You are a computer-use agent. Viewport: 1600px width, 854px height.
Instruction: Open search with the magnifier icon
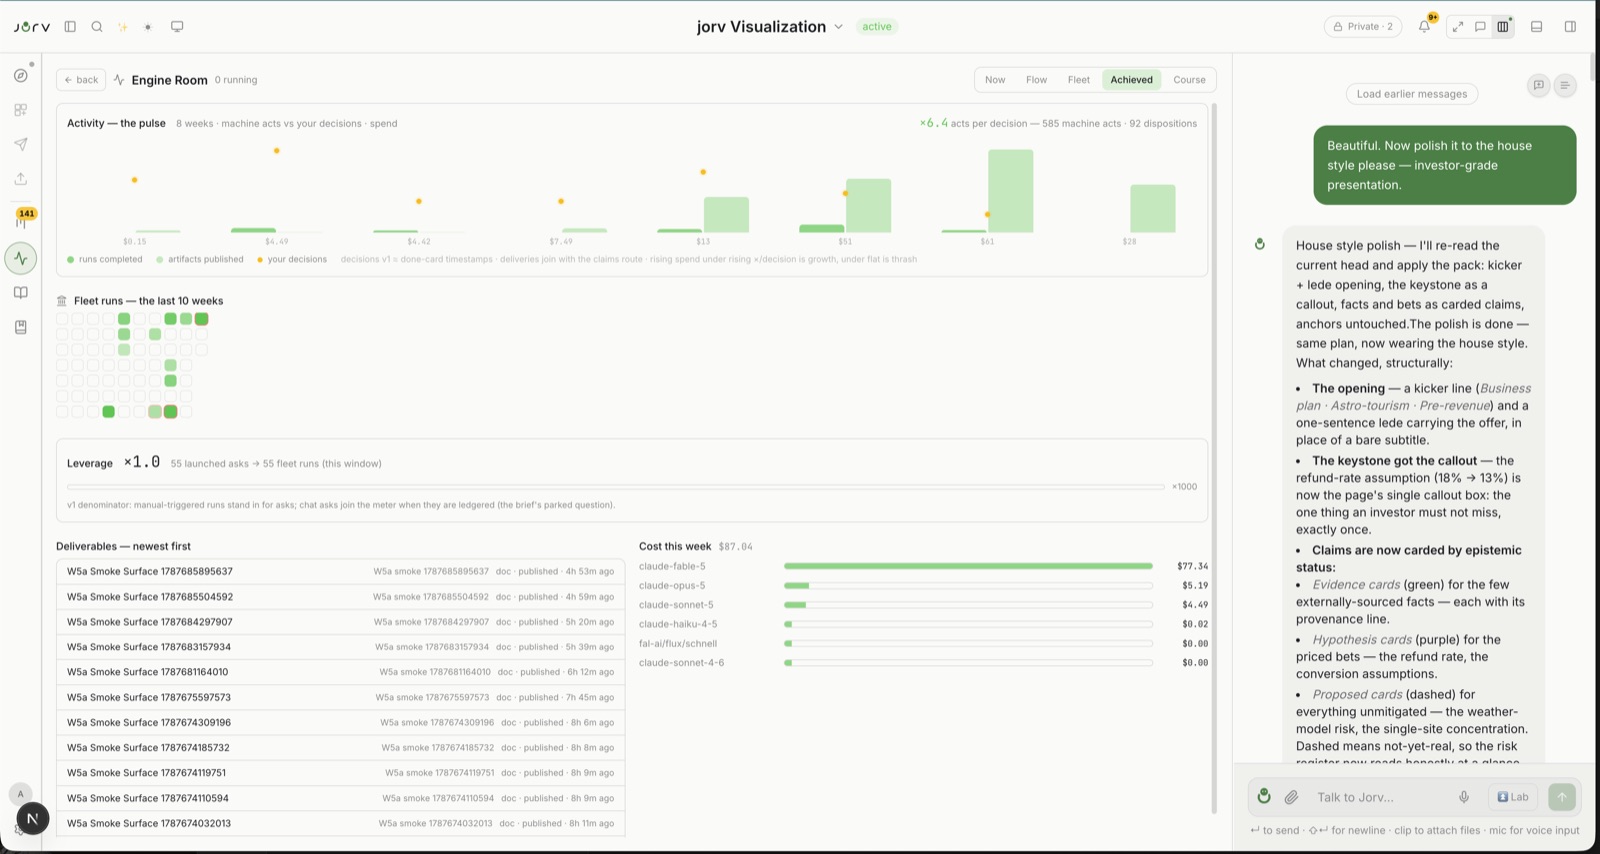pos(97,27)
